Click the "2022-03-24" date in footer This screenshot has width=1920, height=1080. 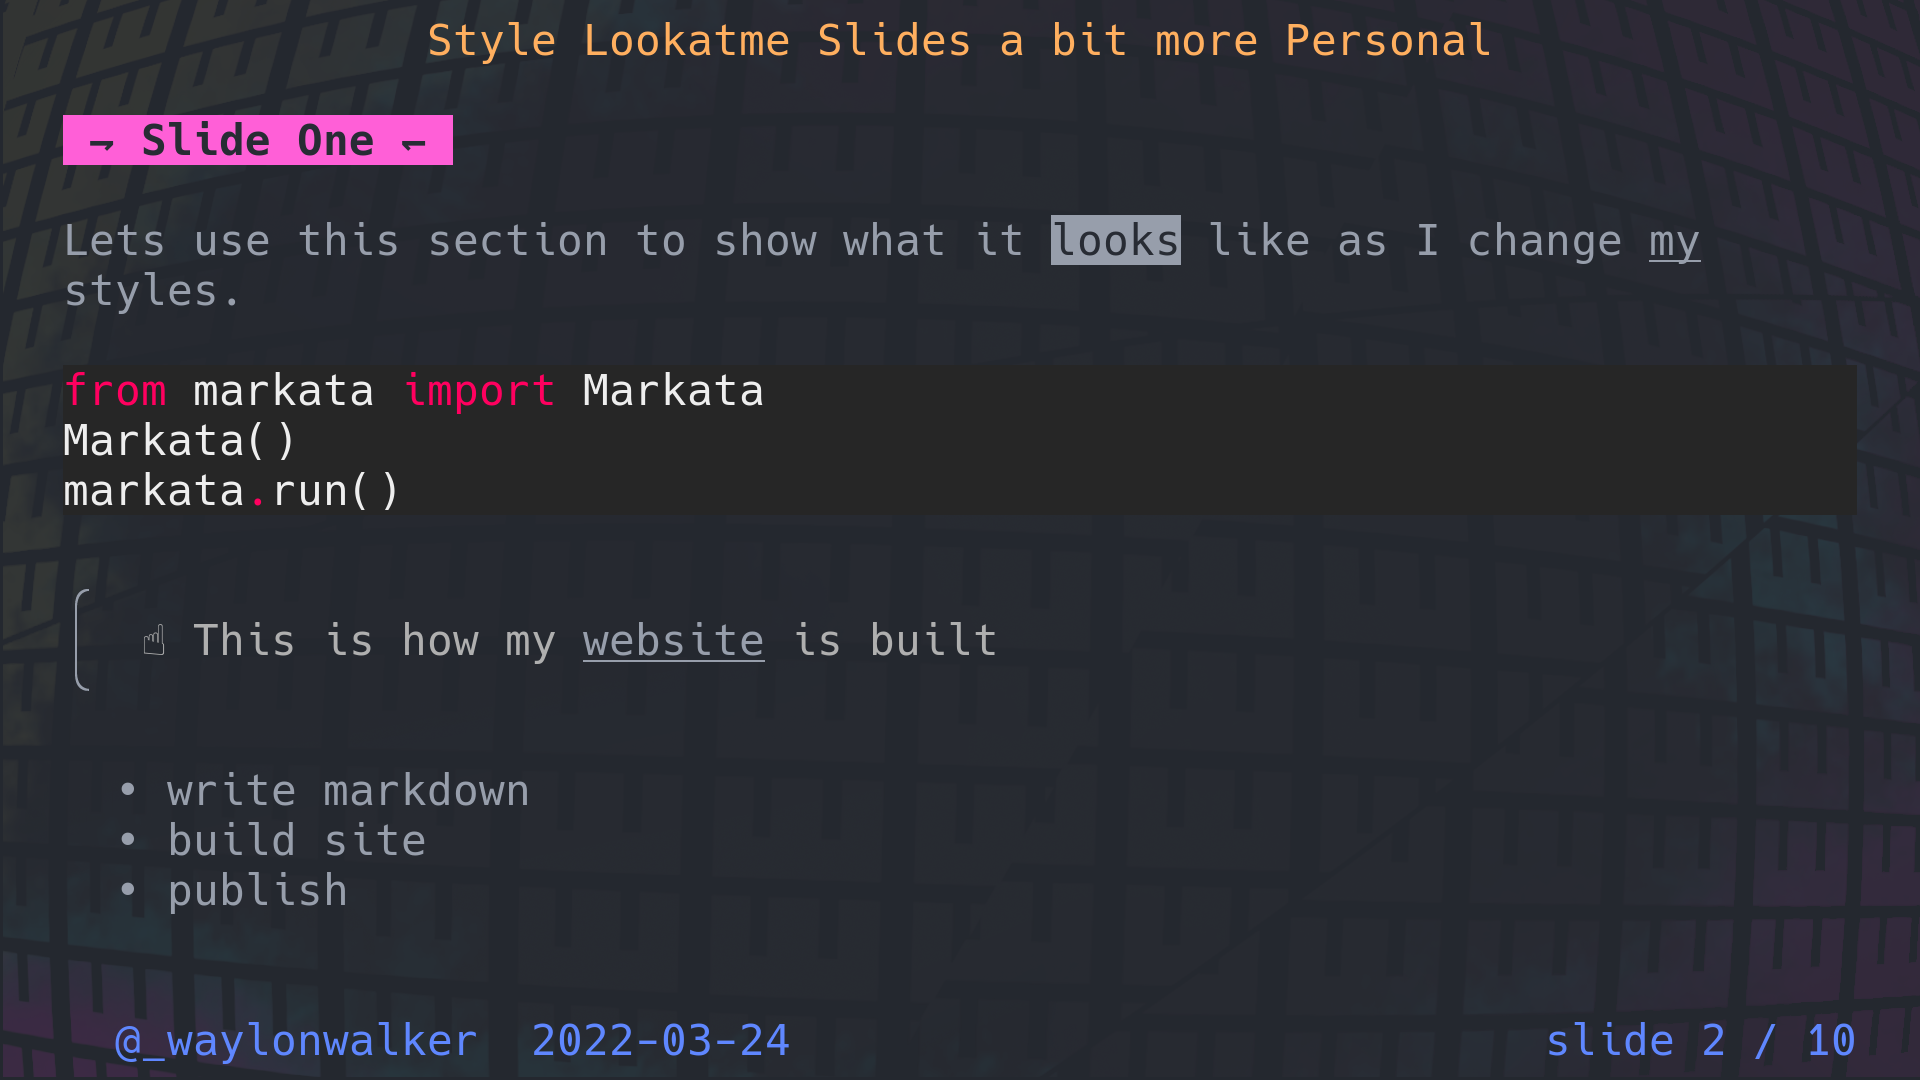point(660,1041)
